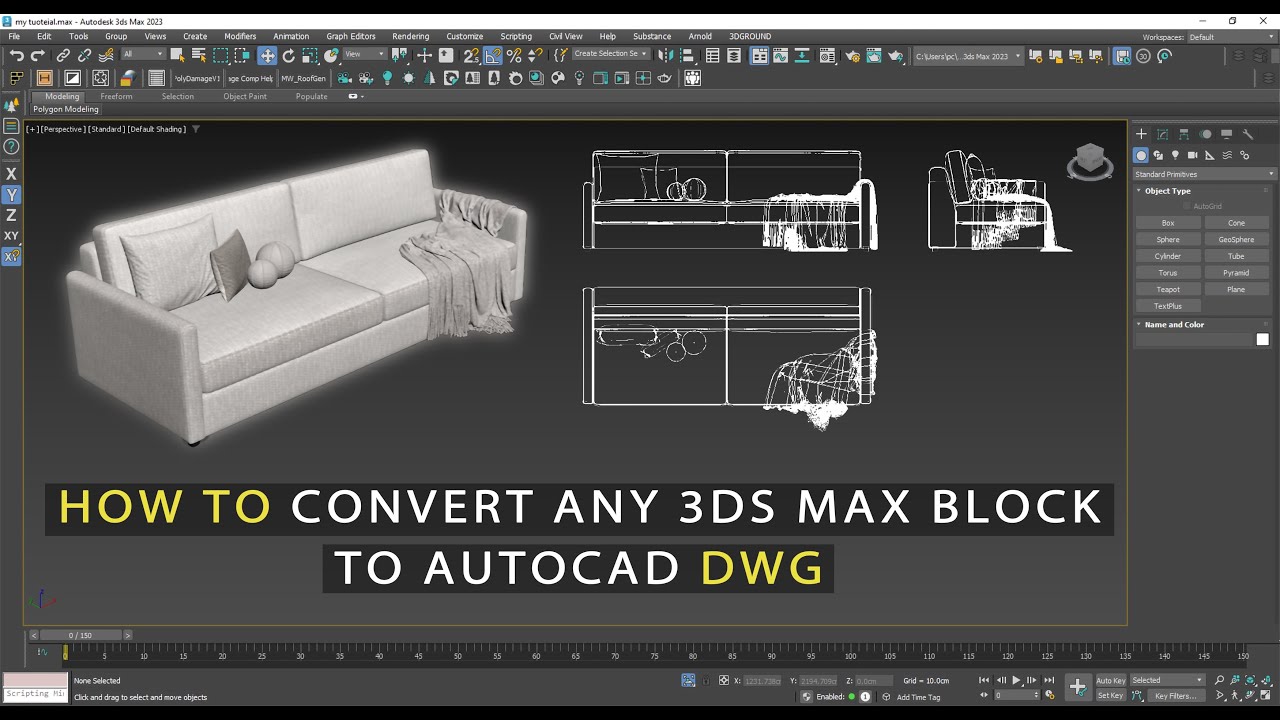Switch to the Polygon Modeling tab
1280x720 pixels.
coord(65,109)
